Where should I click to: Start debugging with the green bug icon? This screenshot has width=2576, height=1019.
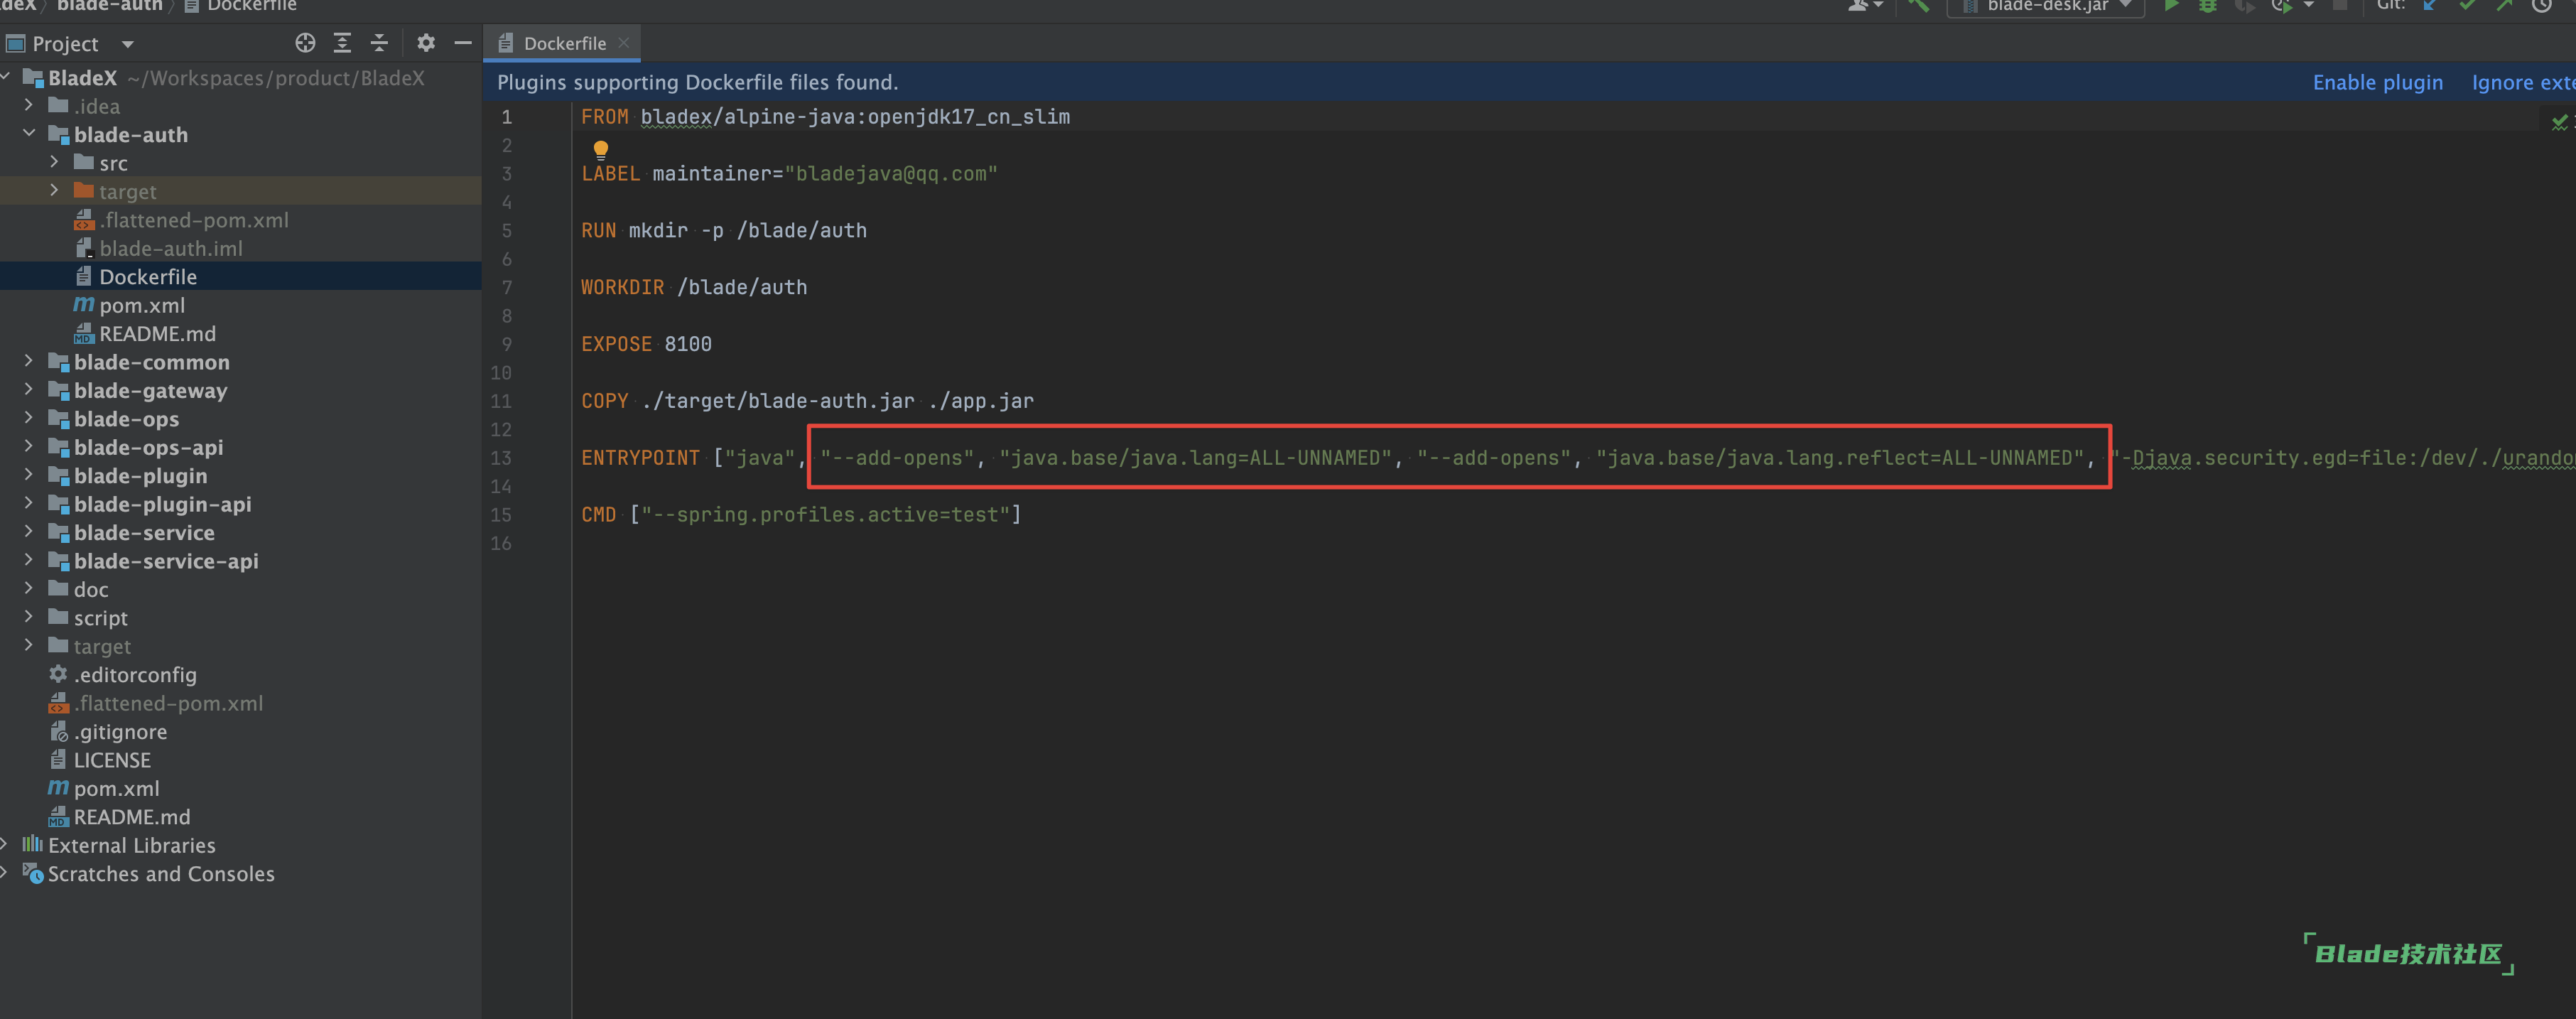(2208, 6)
